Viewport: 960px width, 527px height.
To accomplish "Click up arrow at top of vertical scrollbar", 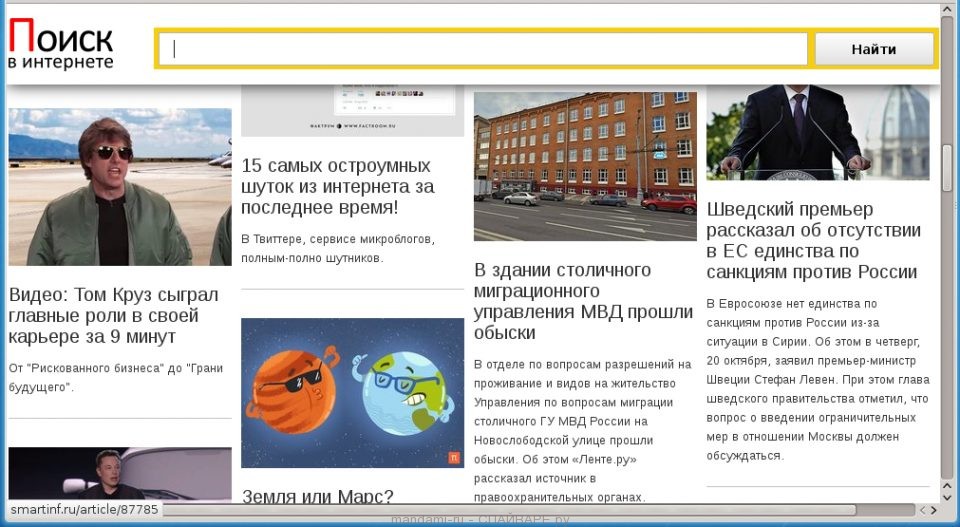I will pyautogui.click(x=947, y=11).
